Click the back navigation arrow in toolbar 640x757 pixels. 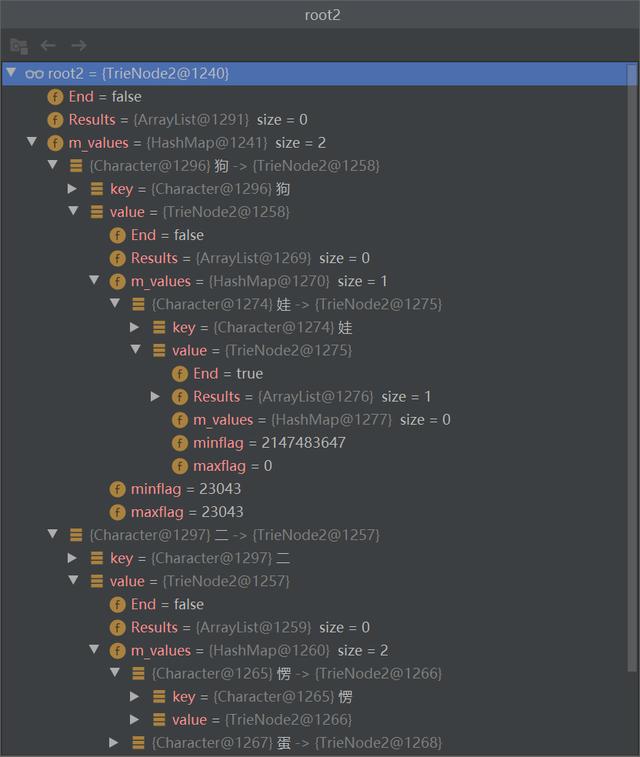pos(48,45)
